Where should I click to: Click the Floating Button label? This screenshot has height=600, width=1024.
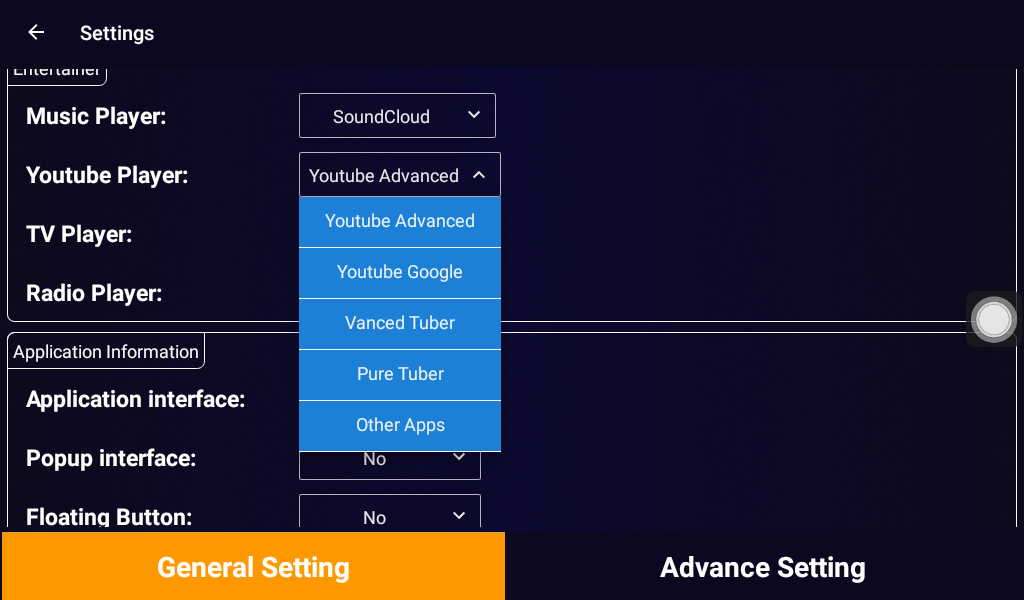109,516
